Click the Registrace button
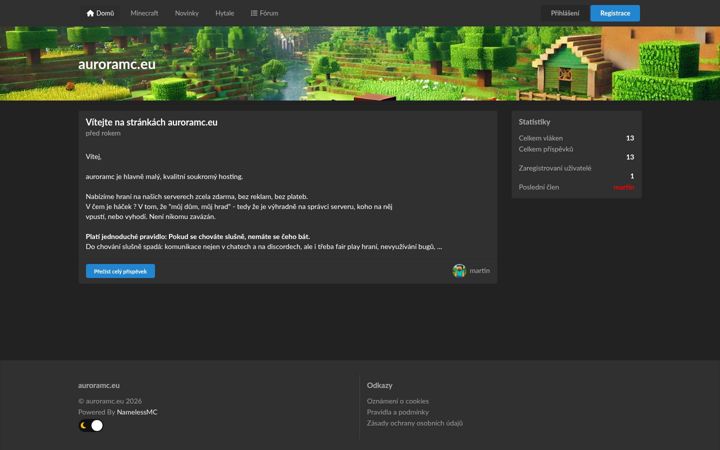Viewport: 720px width, 450px height. coord(615,13)
